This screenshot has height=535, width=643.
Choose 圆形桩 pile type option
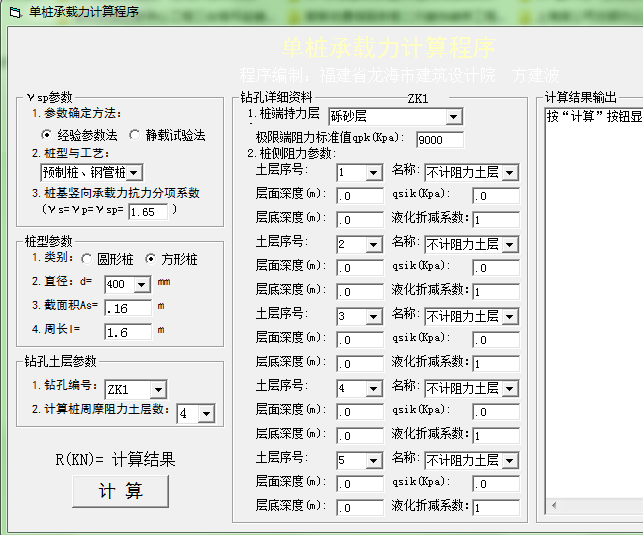point(86,259)
